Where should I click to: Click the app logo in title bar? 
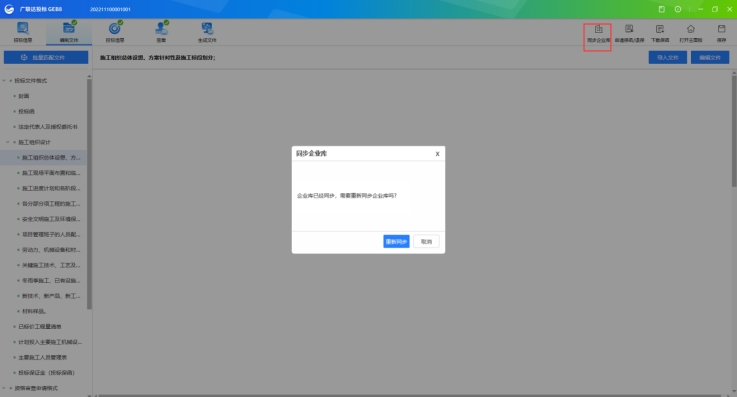9,9
